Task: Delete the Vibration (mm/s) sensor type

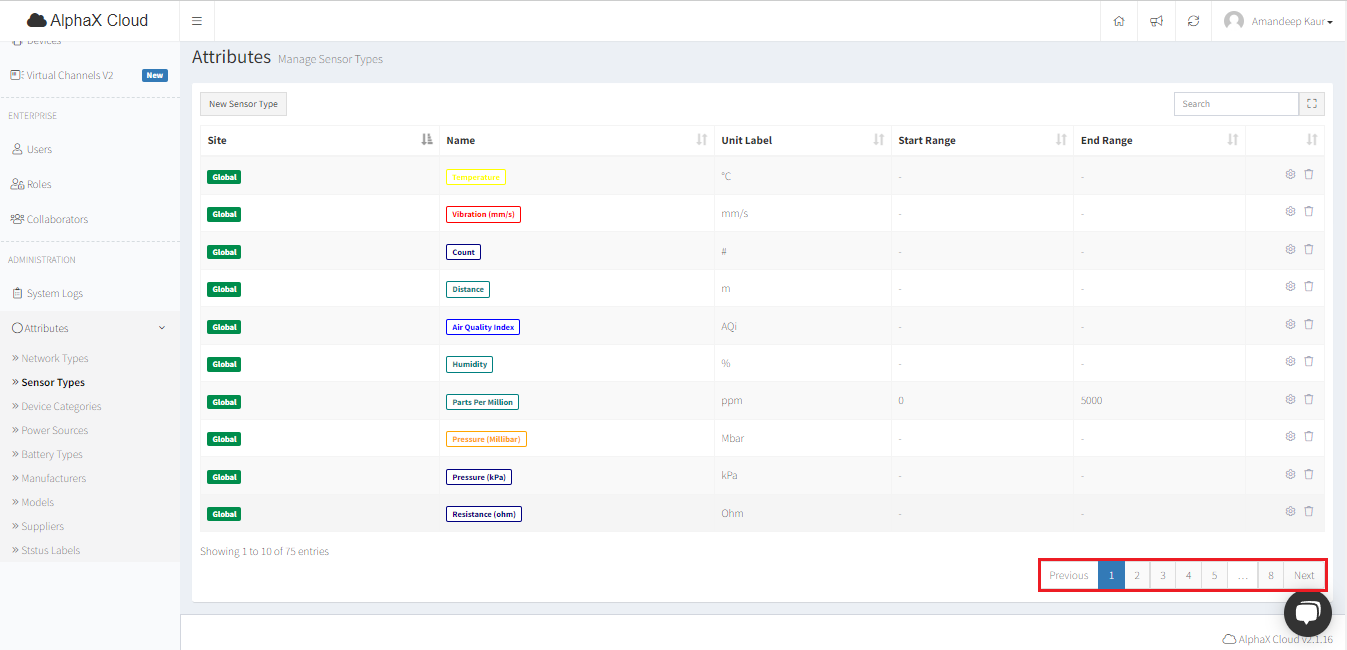Action: [1309, 211]
